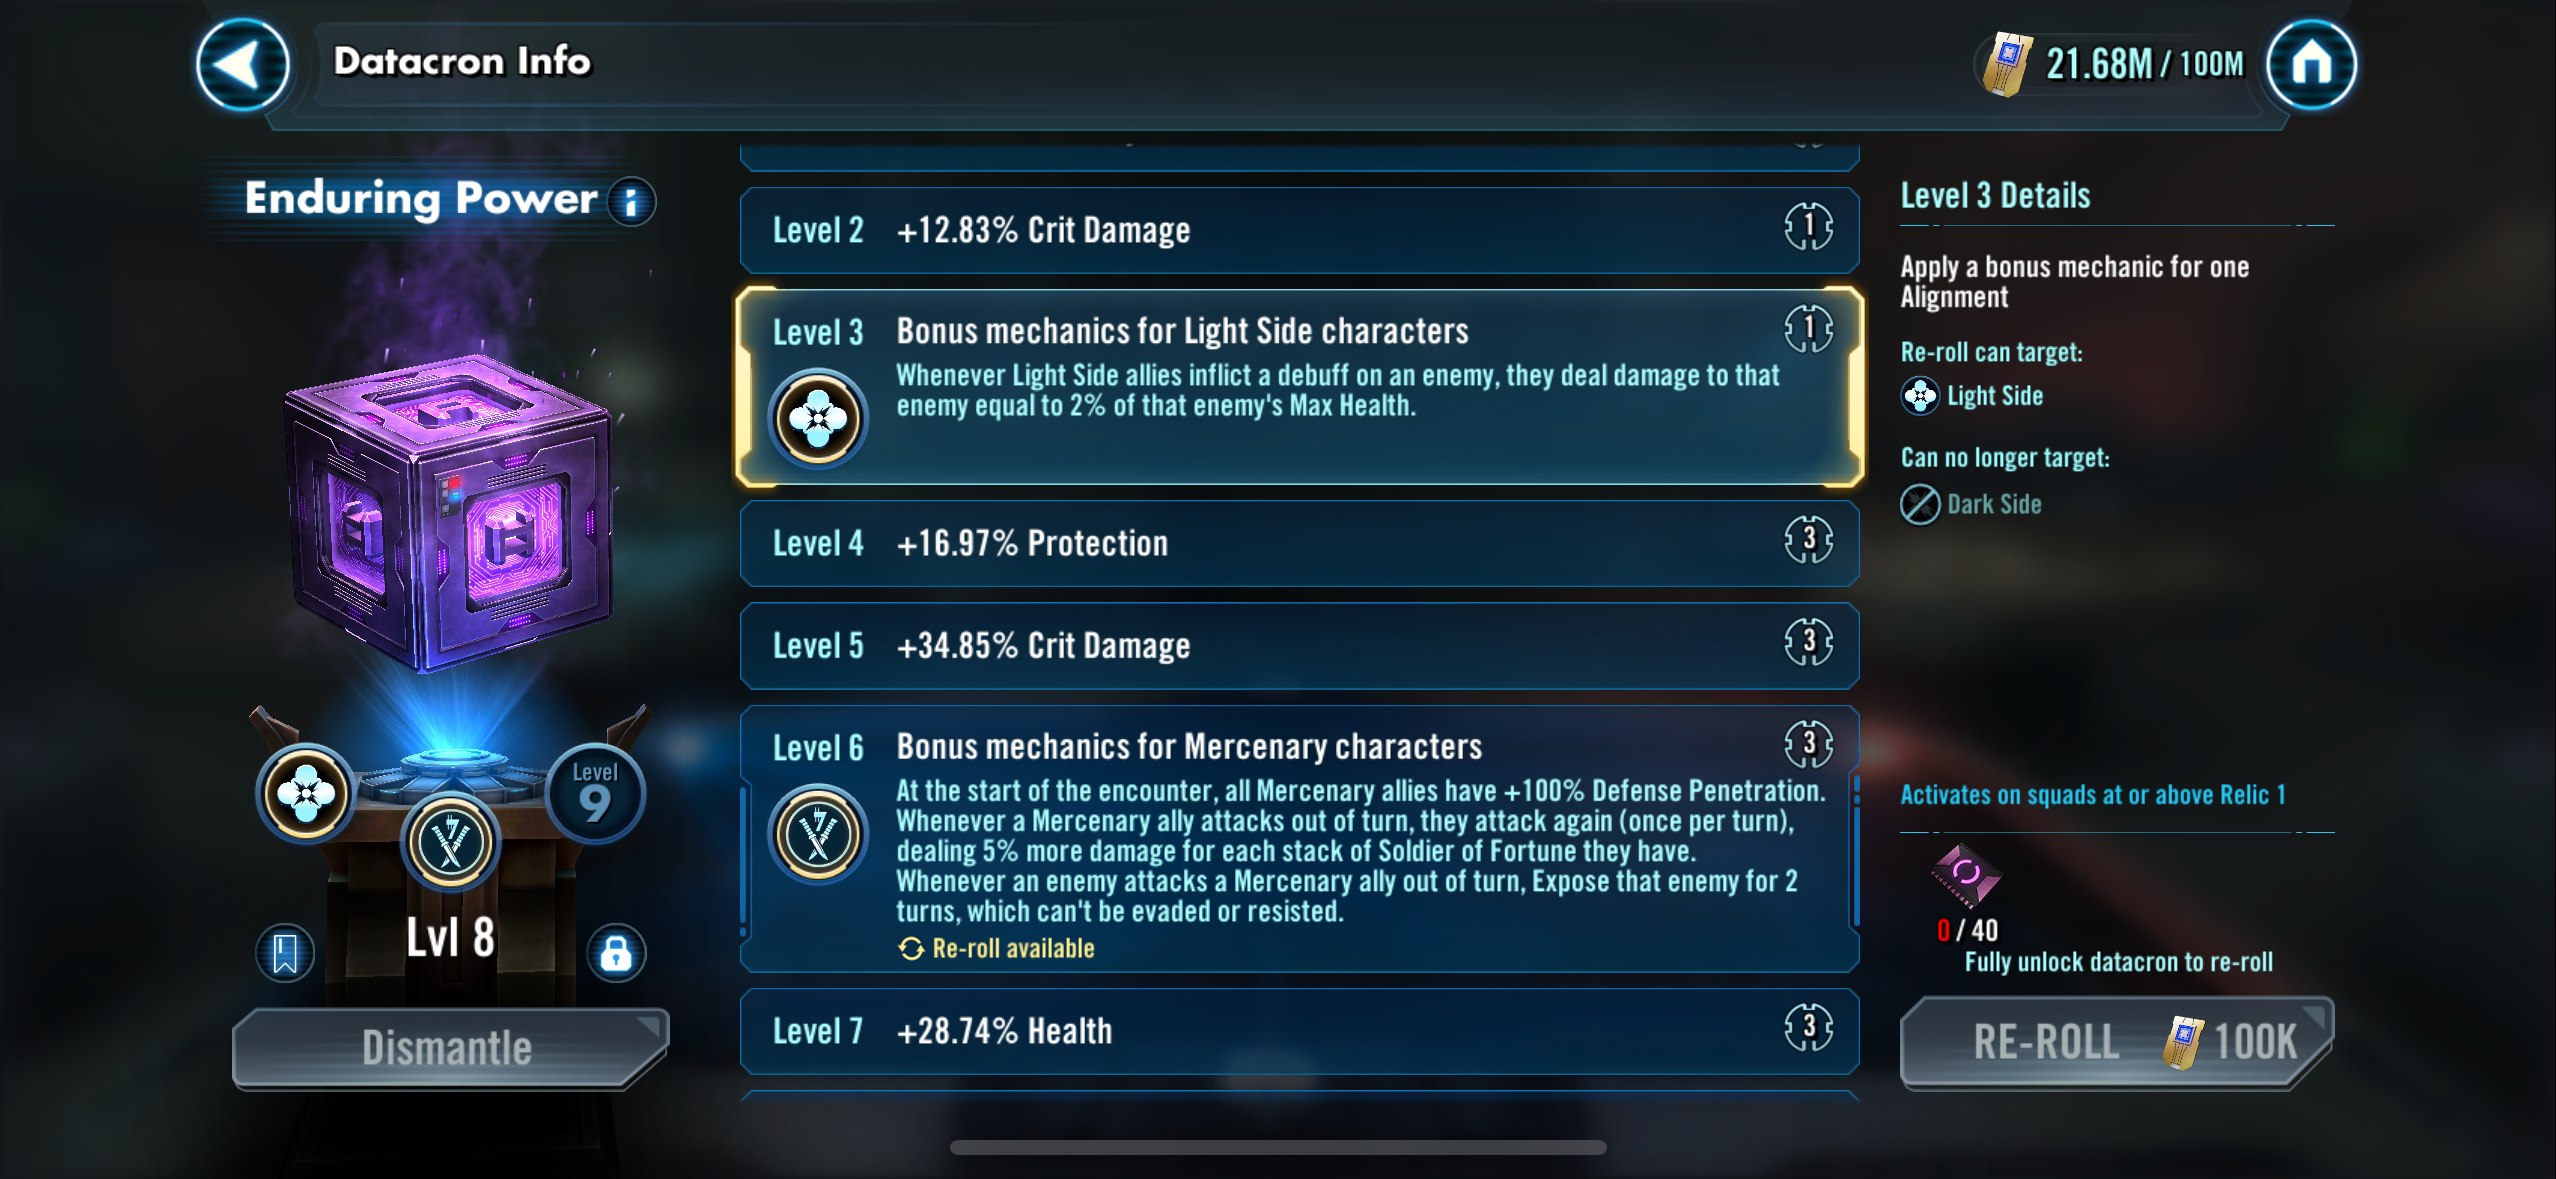The image size is (2556, 1179).
Task: Select Level 2 Crit Damage row
Action: coord(1298,230)
